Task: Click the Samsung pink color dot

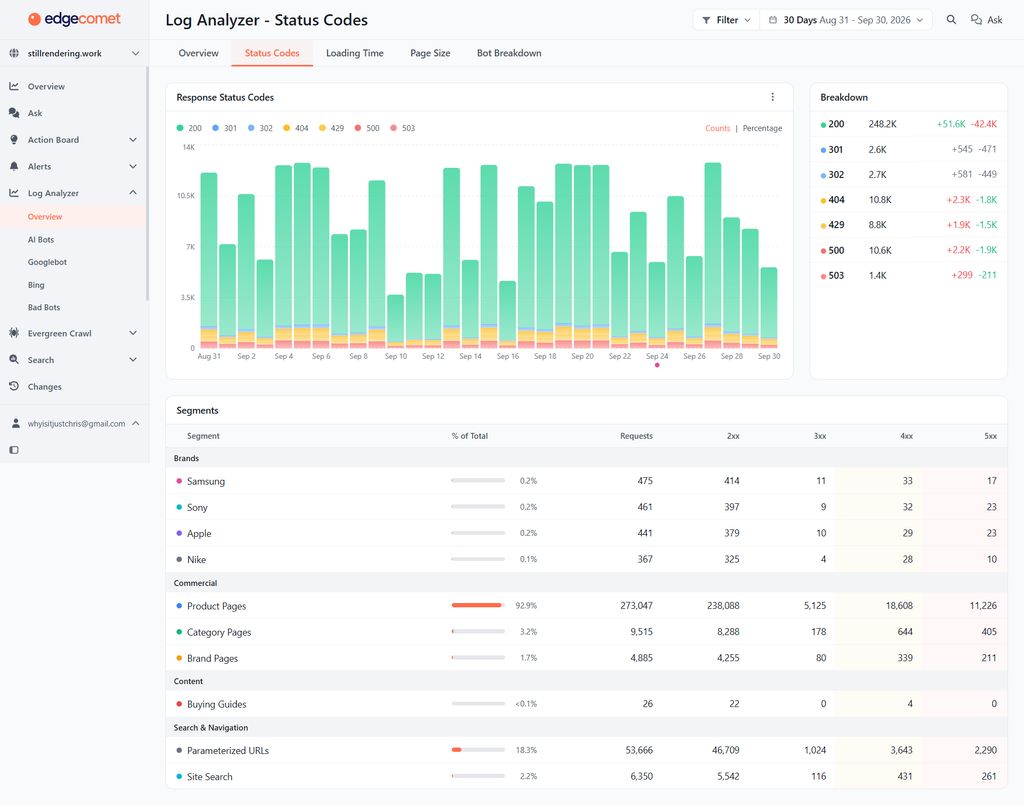Action: point(179,481)
